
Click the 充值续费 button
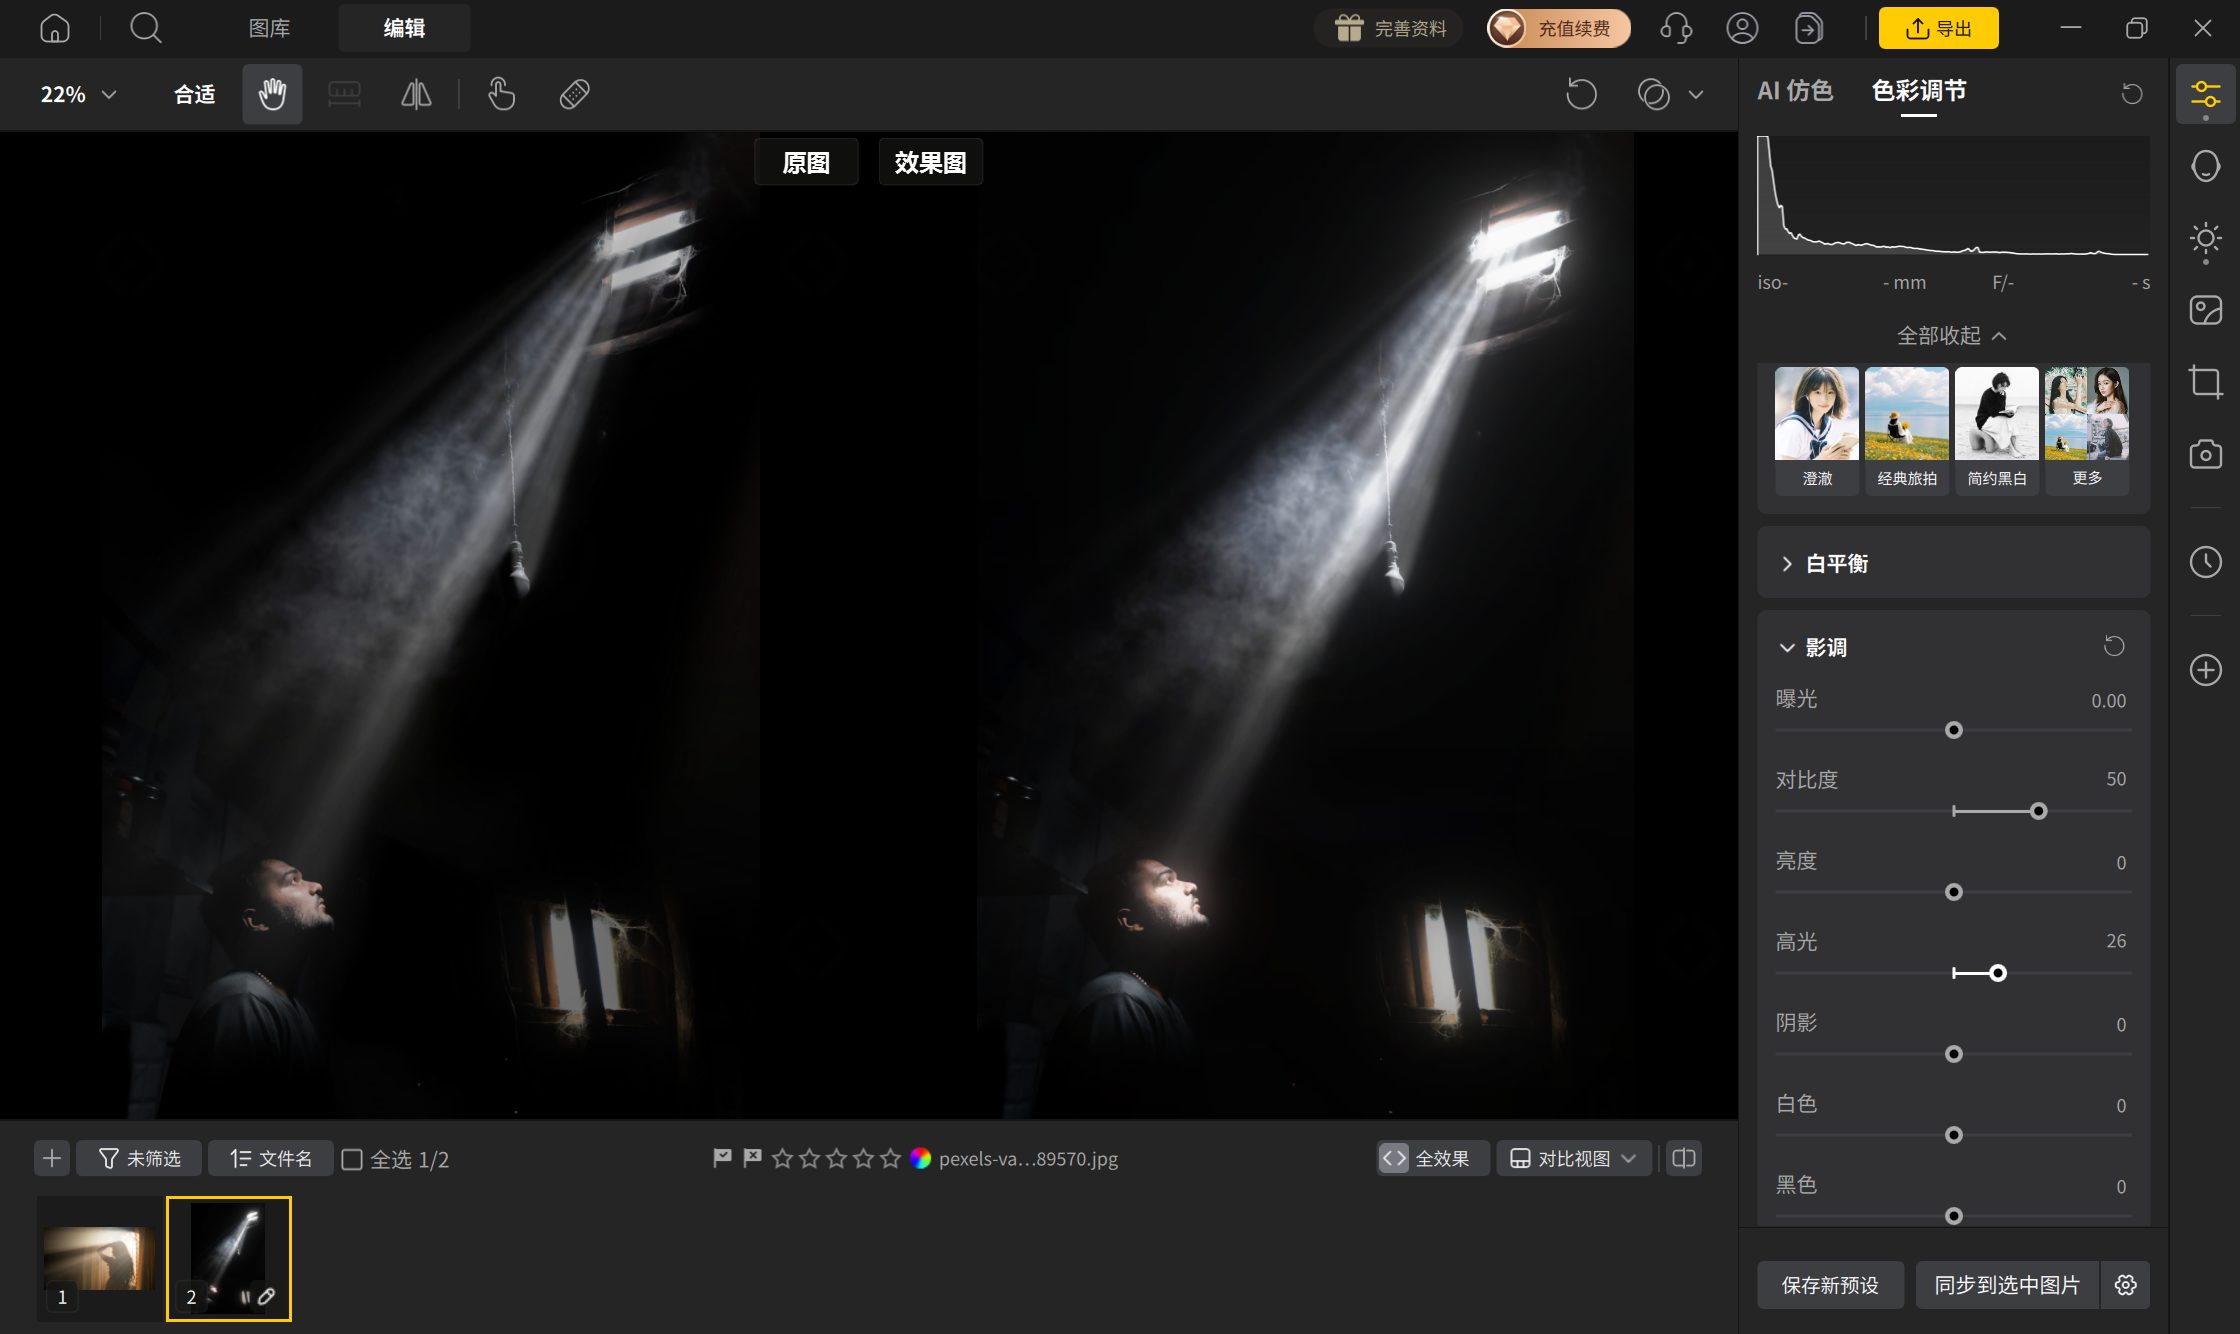(1558, 28)
